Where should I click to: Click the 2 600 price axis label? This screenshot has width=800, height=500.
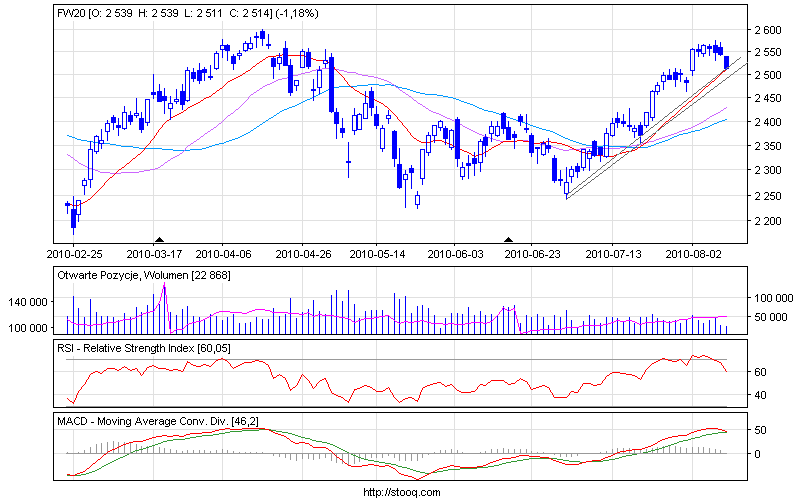(x=768, y=30)
